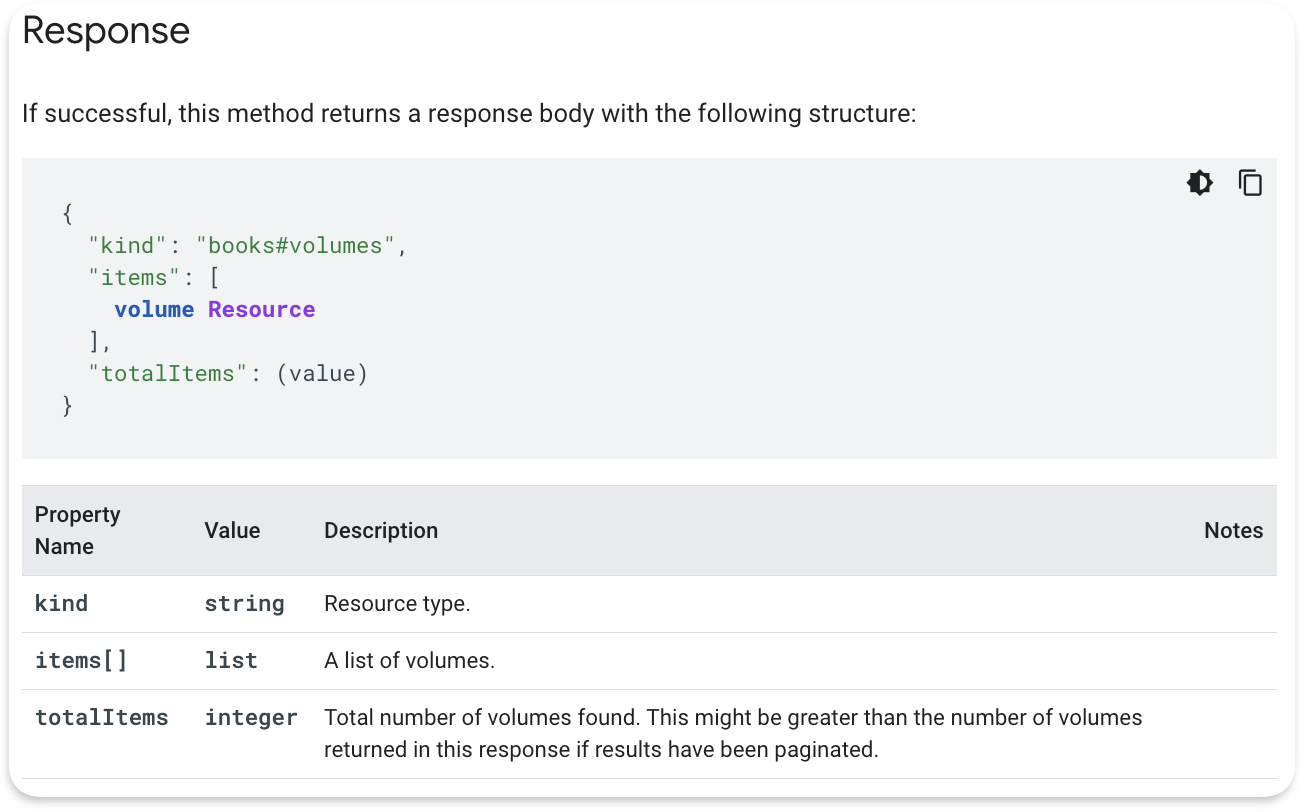Click the (value) placeholder in code
The image size is (1304, 812).
tap(322, 374)
